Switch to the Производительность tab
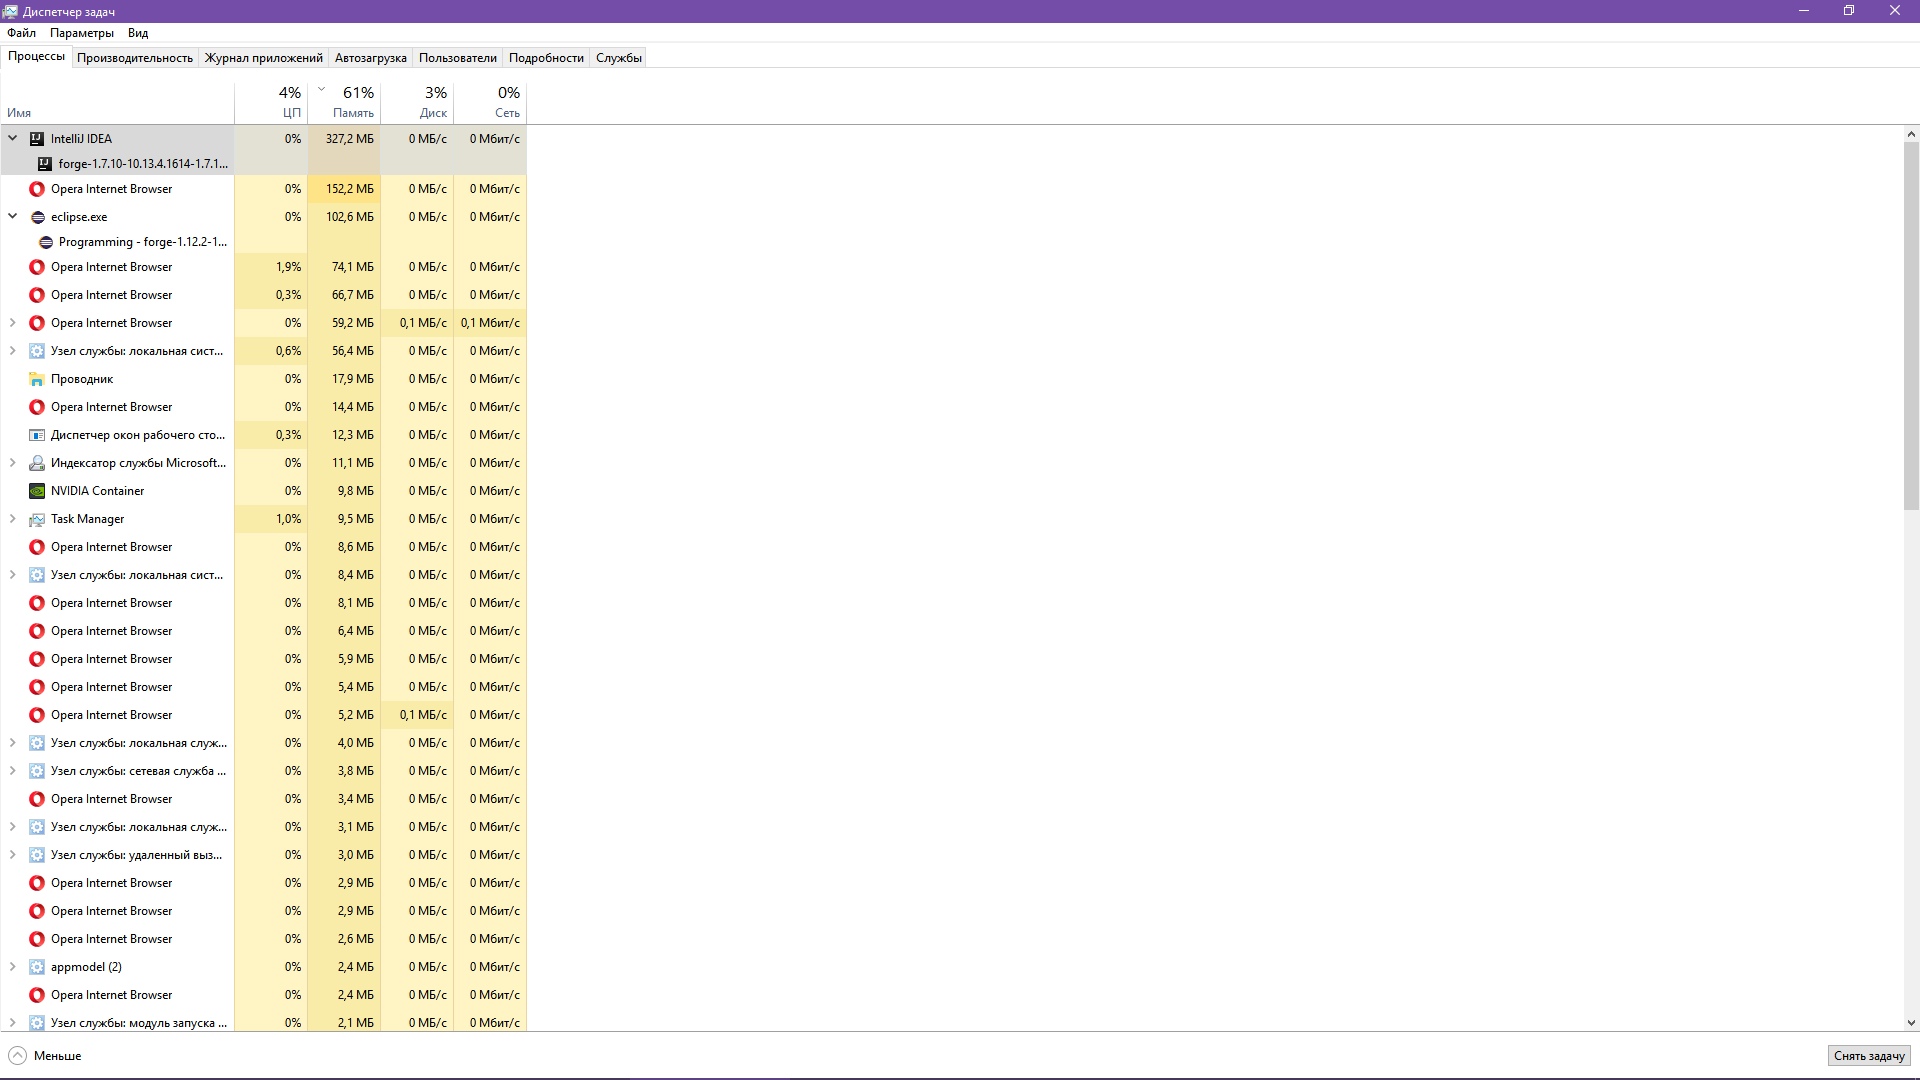The height and width of the screenshot is (1080, 1920). point(135,58)
